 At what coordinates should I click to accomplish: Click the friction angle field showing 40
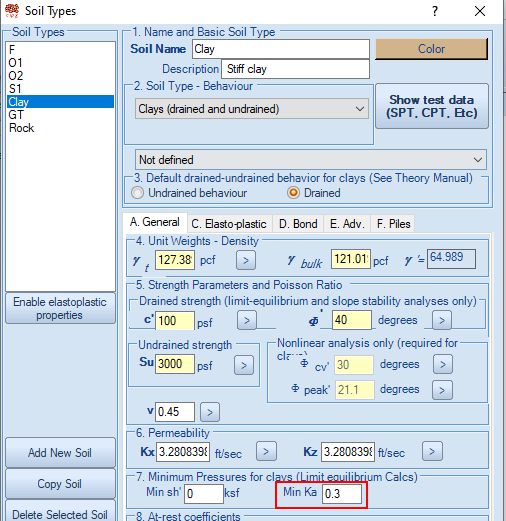[x=352, y=320]
